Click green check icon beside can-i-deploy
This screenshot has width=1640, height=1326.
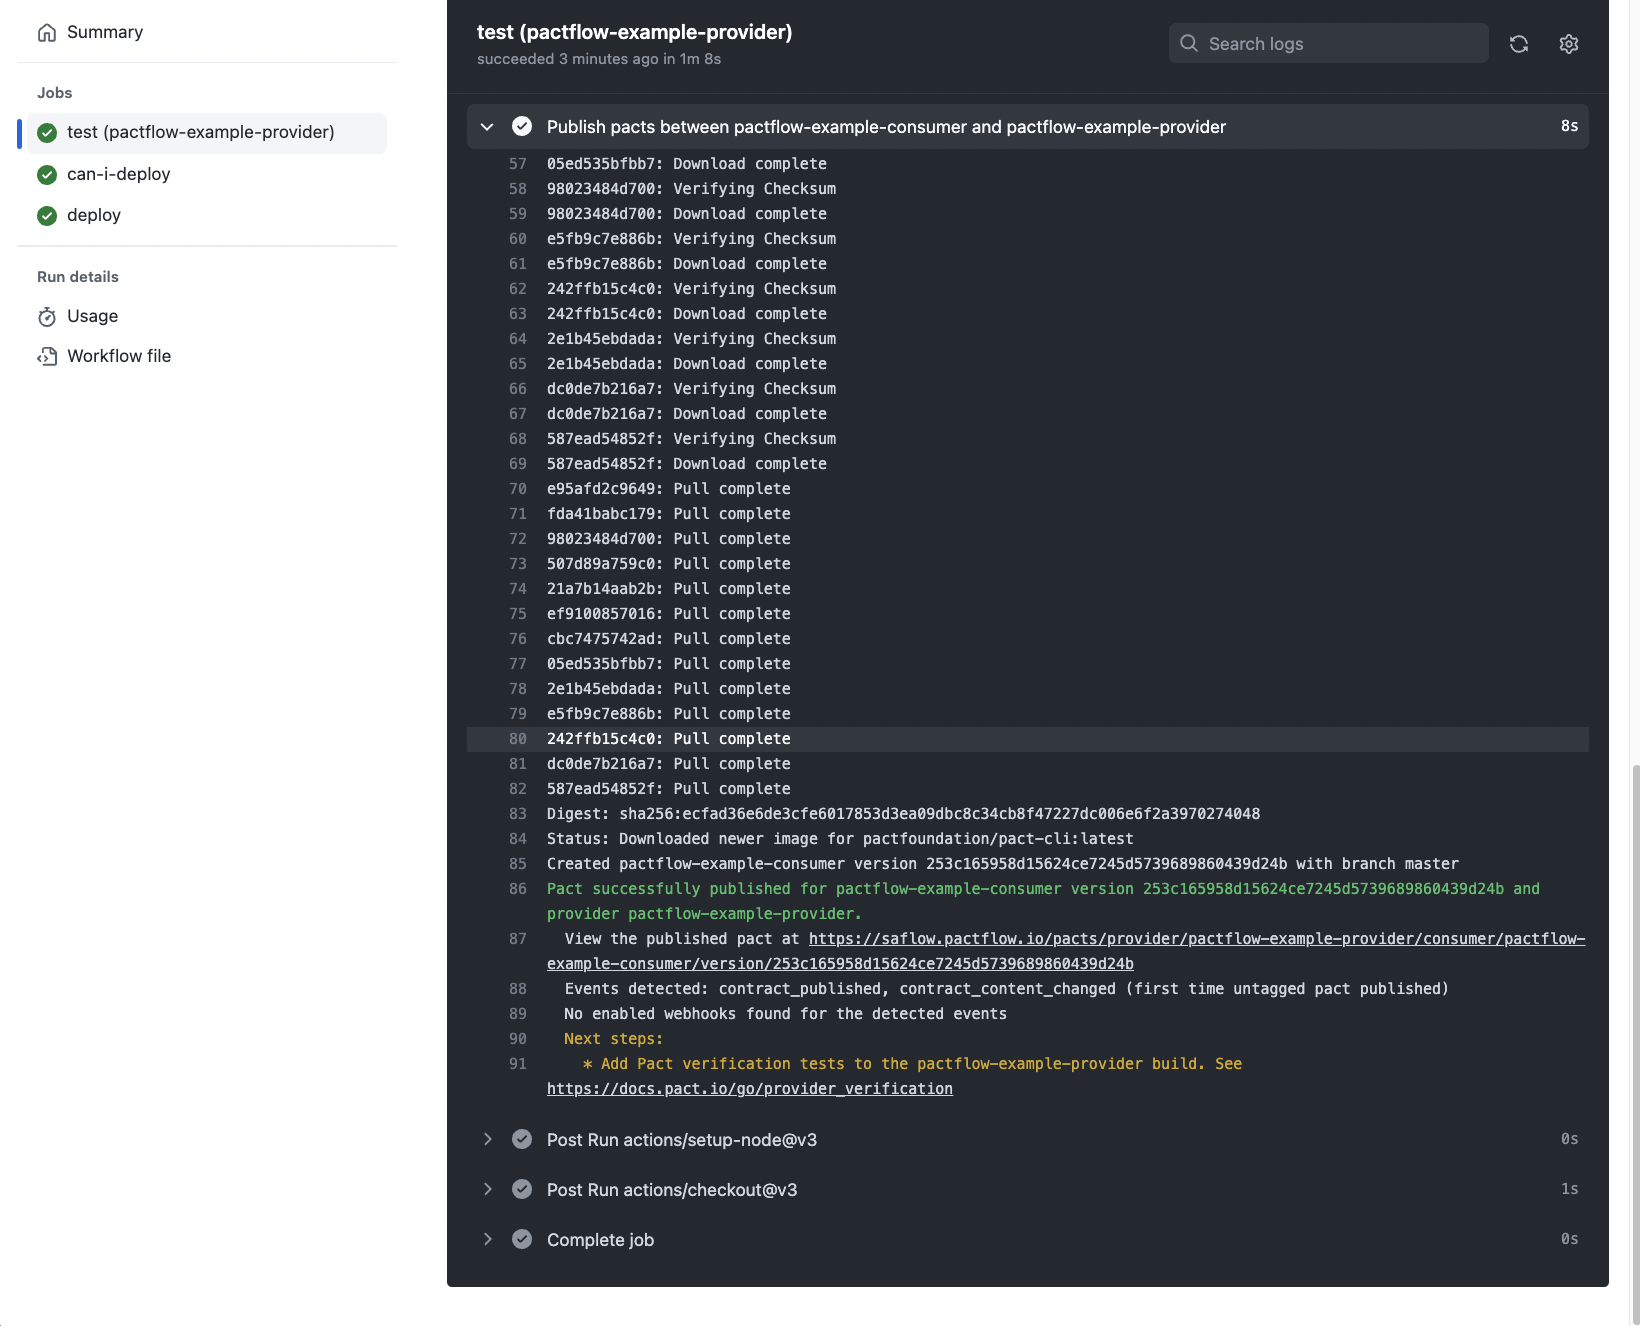[x=47, y=175]
